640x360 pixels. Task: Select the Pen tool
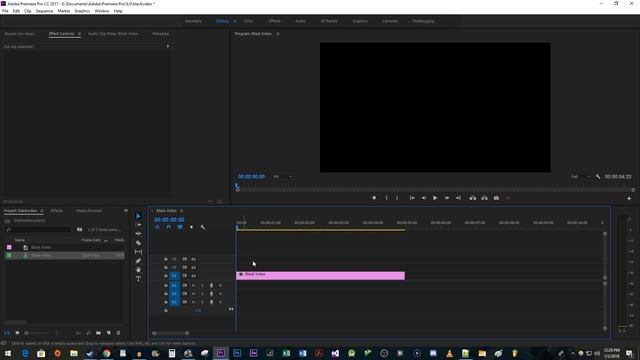coord(138,261)
